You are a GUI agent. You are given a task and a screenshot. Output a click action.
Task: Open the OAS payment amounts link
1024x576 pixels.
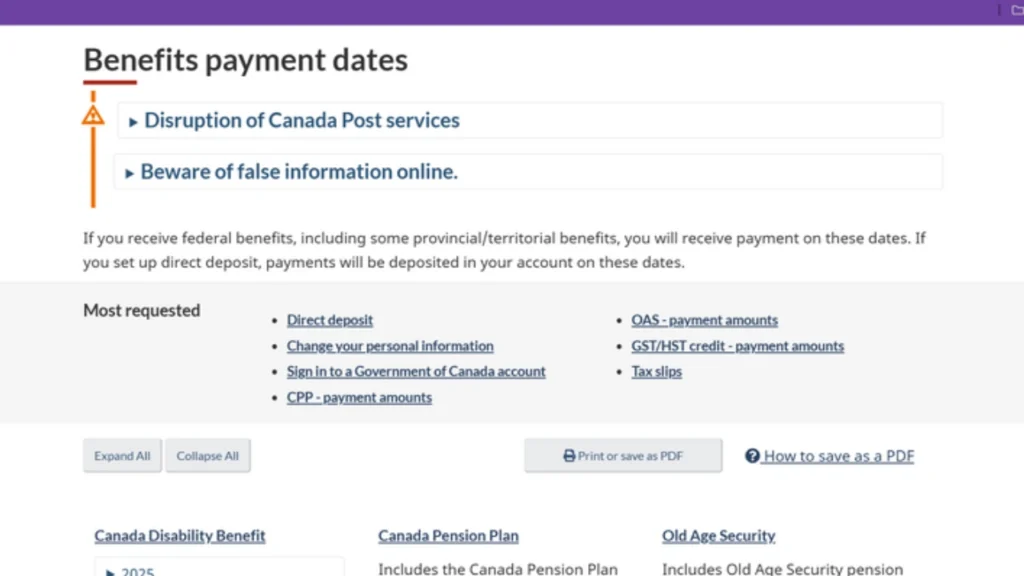tap(704, 320)
